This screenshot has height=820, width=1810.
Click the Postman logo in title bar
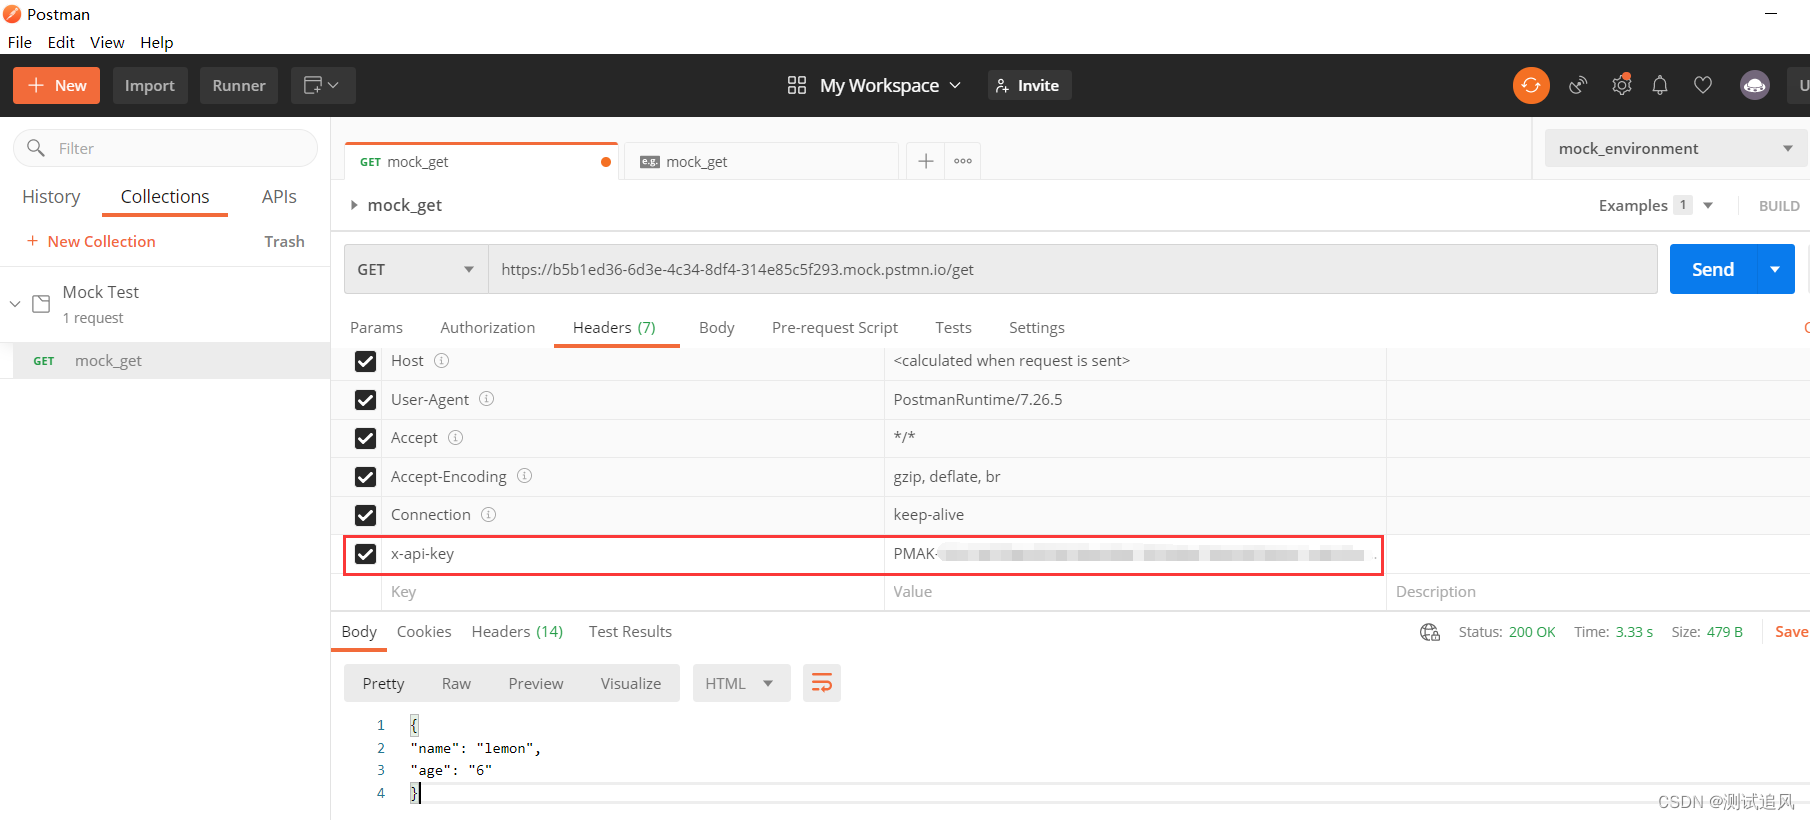(x=12, y=14)
